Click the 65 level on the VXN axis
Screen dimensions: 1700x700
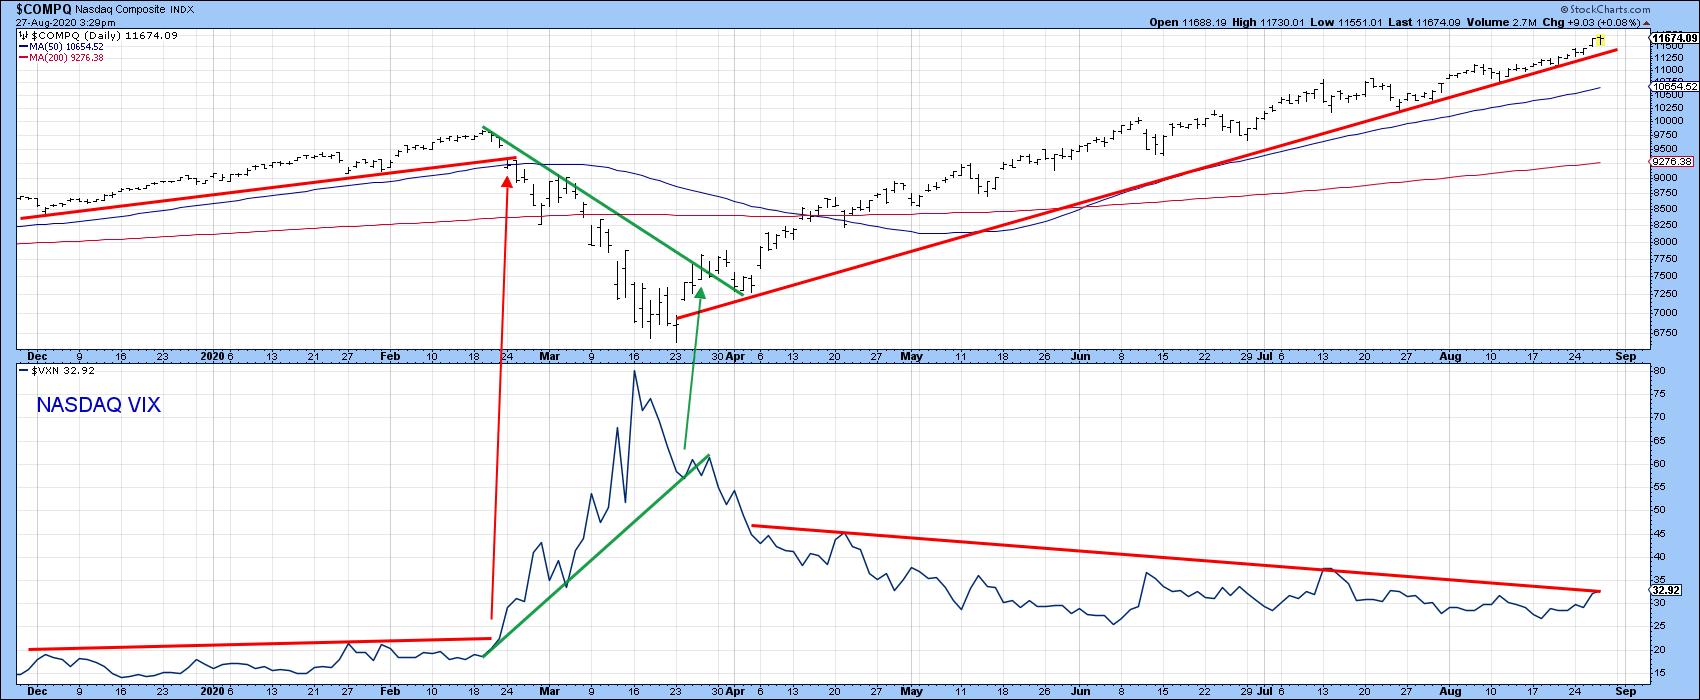click(1659, 440)
